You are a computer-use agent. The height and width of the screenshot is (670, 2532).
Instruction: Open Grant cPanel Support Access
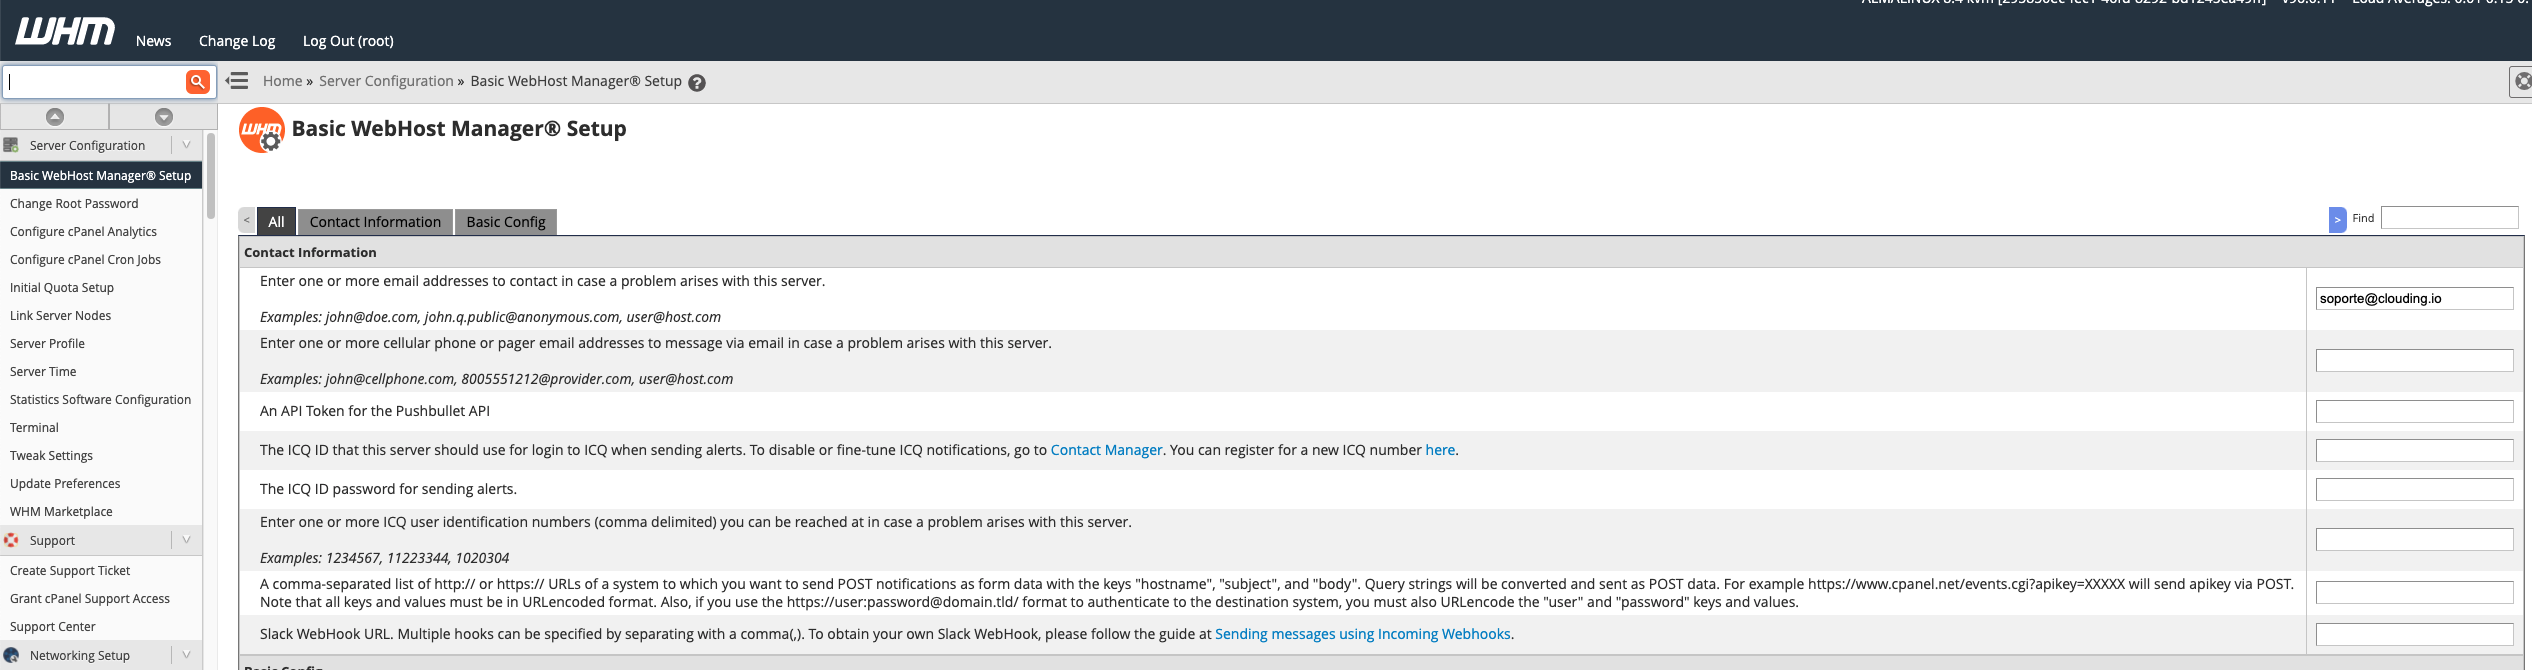[x=90, y=598]
